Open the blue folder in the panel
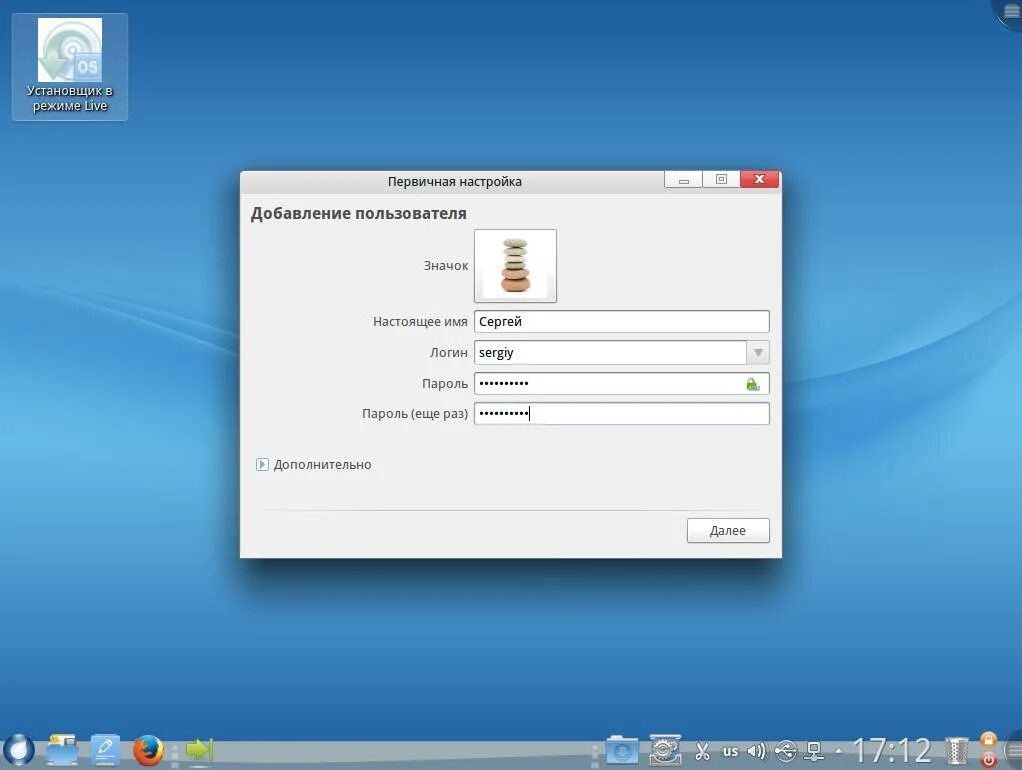Viewport: 1022px width, 770px height. point(622,750)
